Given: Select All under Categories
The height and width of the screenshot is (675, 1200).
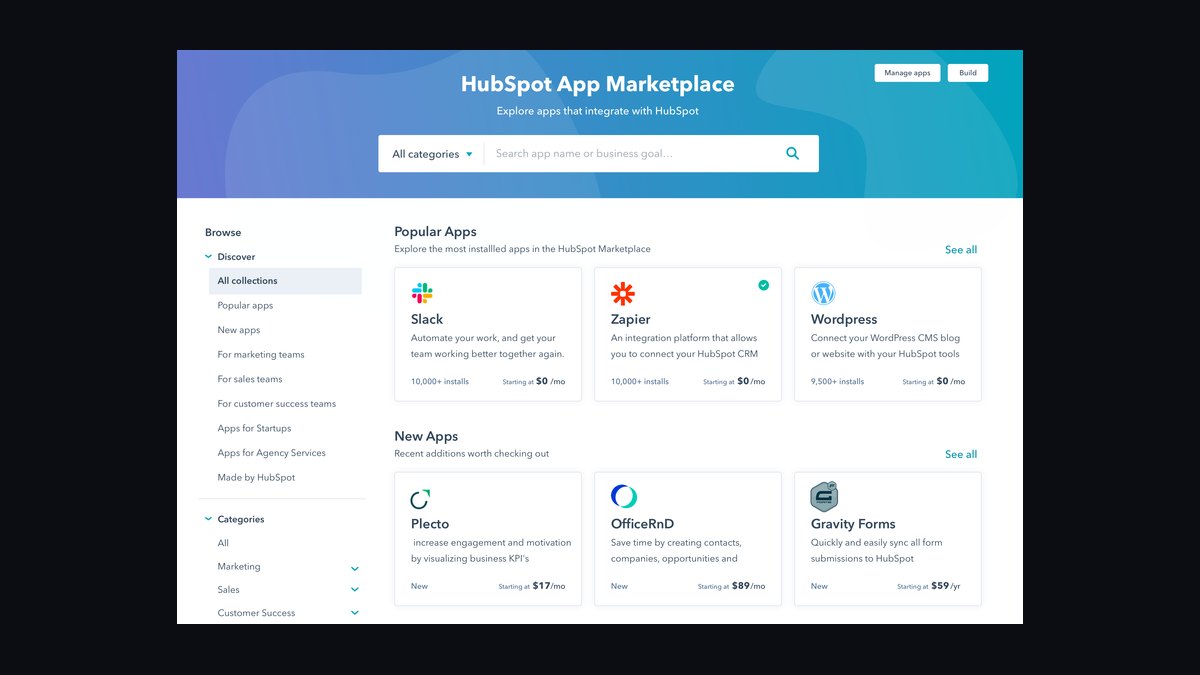Looking at the screenshot, I should click(x=223, y=543).
